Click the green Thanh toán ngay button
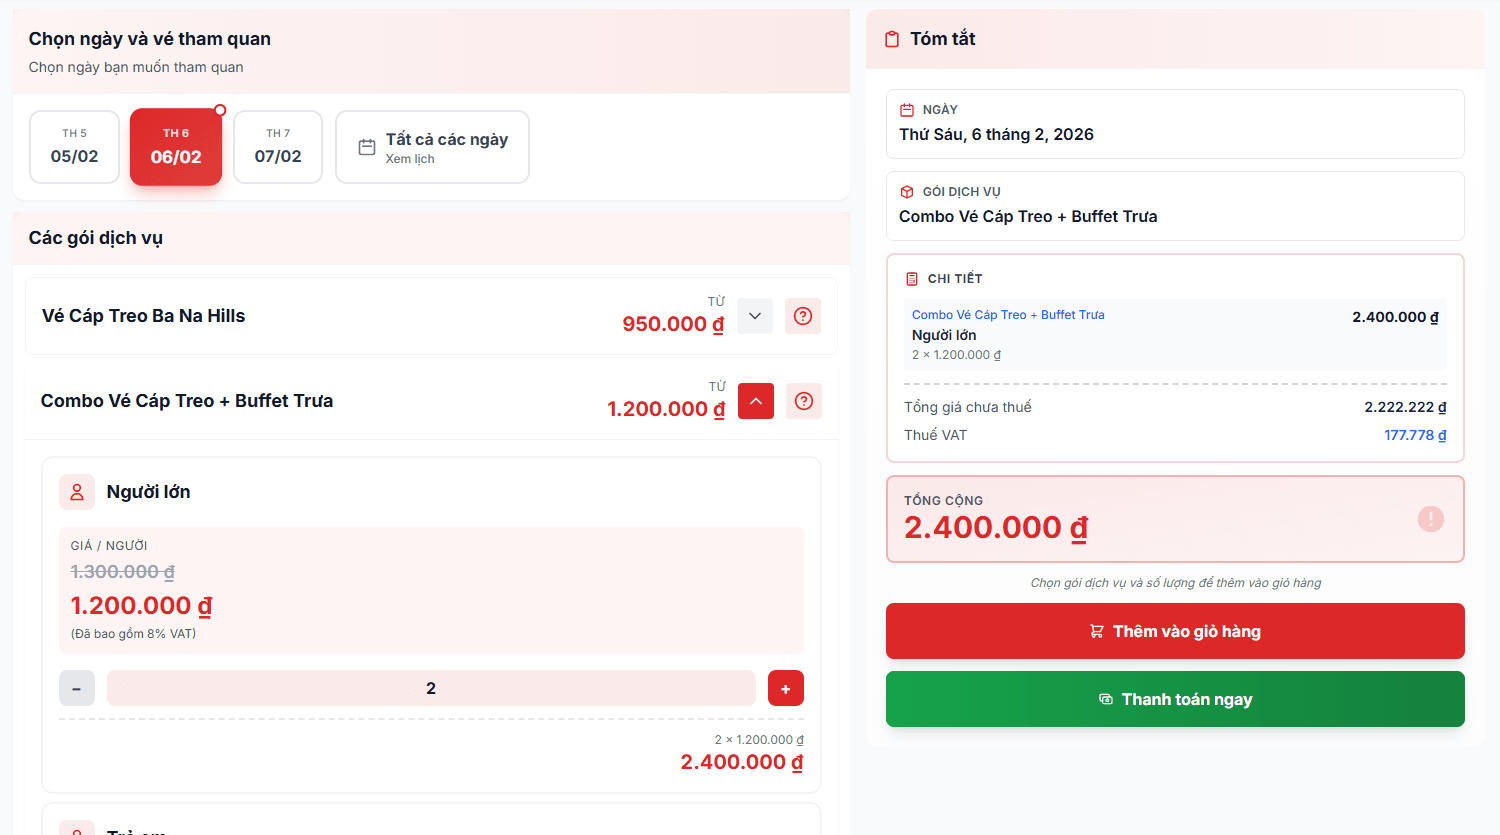The image size is (1500, 835). tap(1175, 699)
